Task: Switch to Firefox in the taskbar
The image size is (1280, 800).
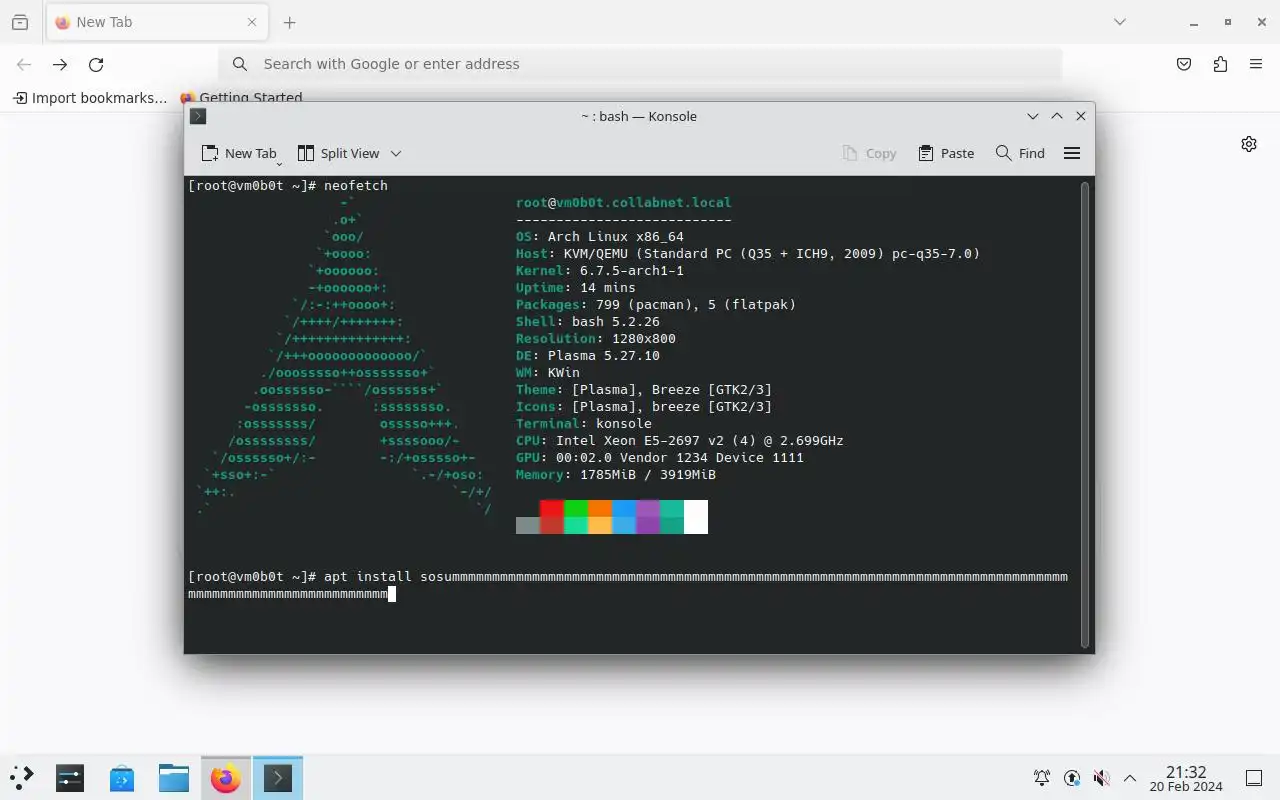Action: pyautogui.click(x=226, y=778)
